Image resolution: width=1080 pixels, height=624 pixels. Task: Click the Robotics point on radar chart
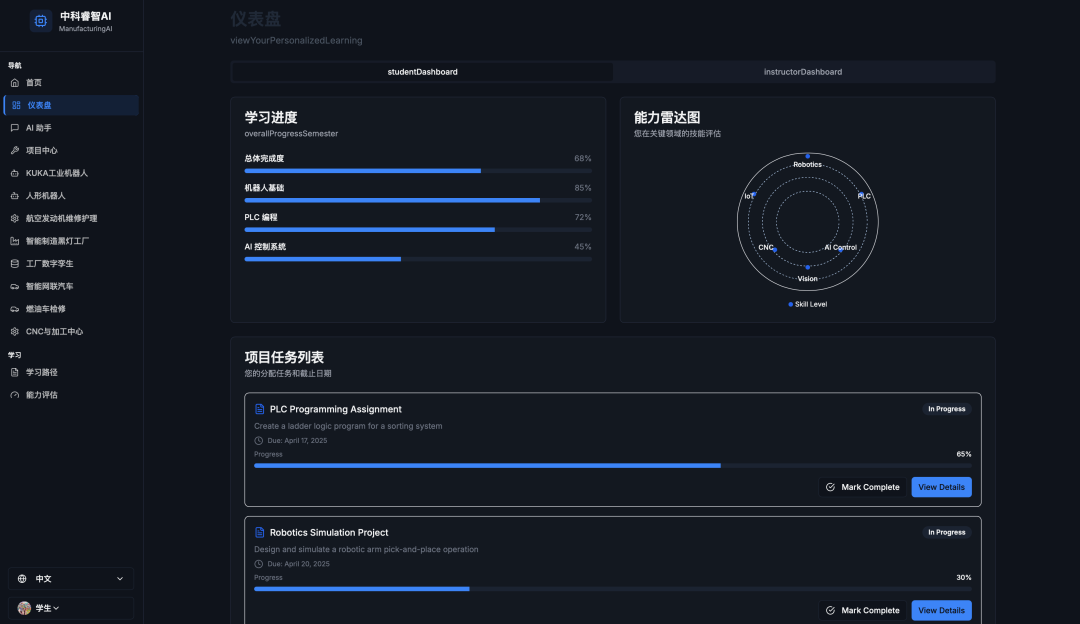tap(808, 156)
